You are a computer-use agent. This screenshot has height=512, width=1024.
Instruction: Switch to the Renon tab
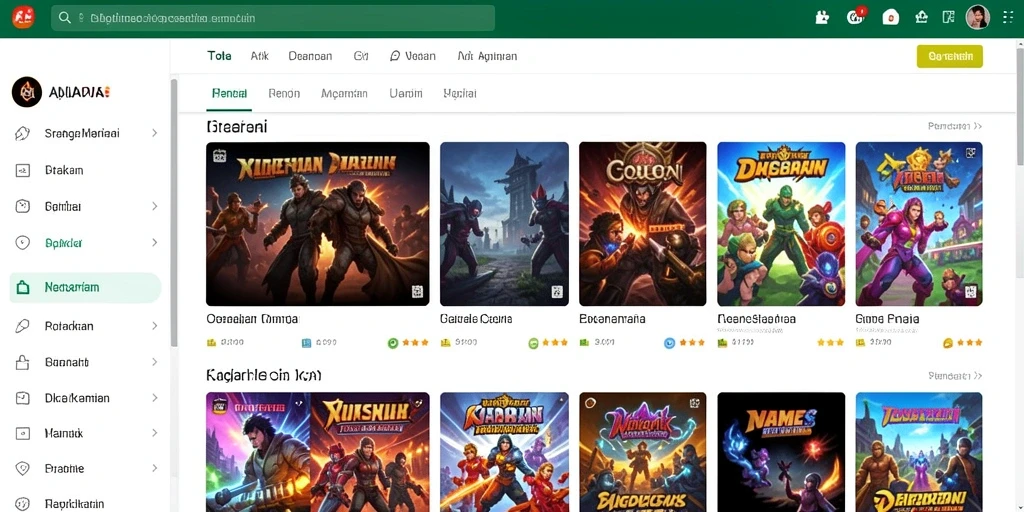(x=284, y=94)
